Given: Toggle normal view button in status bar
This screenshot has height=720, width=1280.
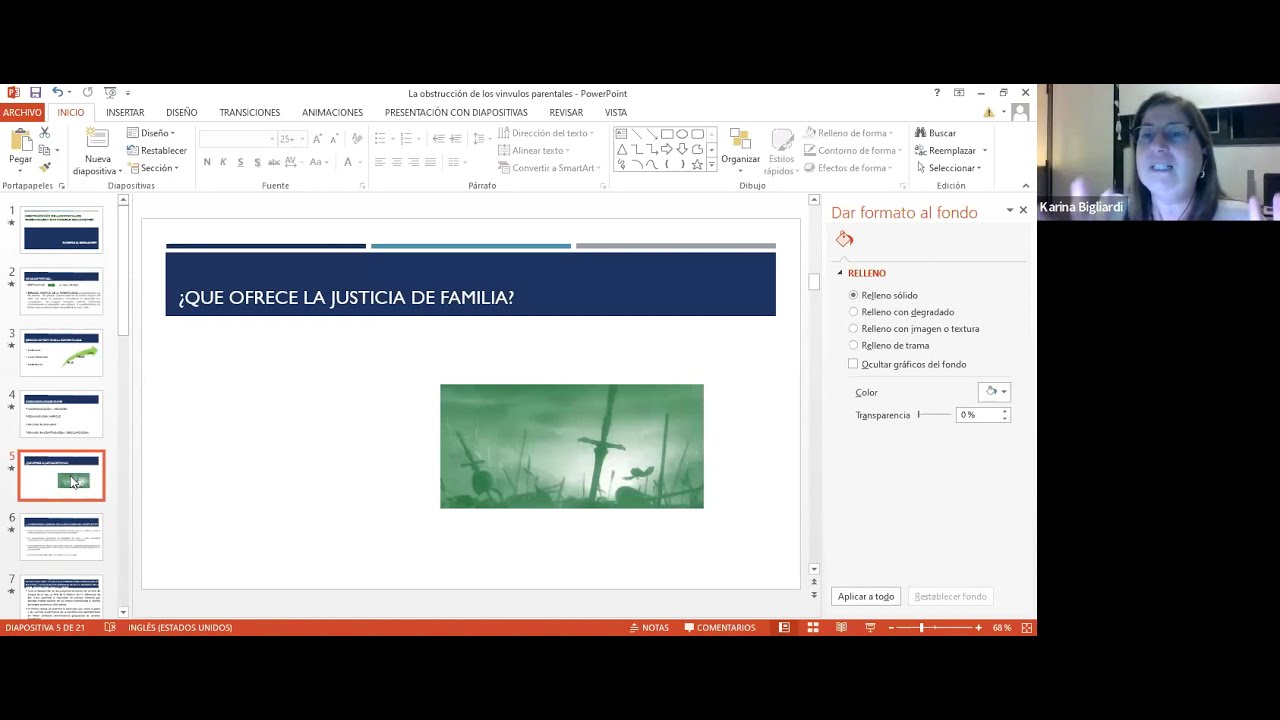Looking at the screenshot, I should [784, 628].
